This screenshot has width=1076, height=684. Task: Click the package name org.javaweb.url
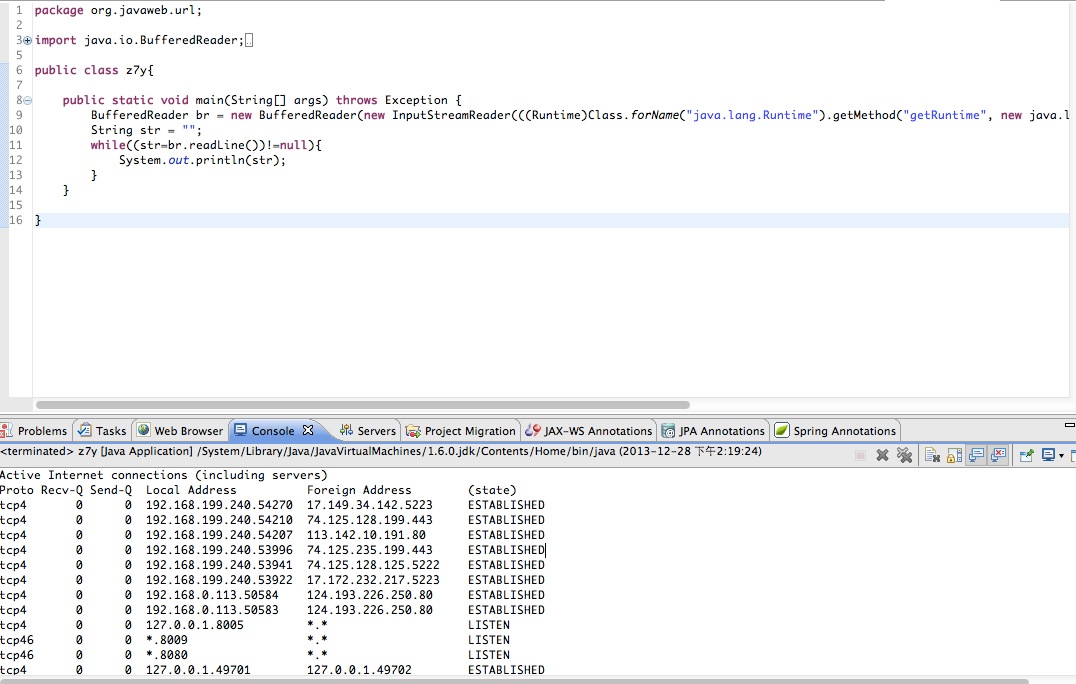pos(143,10)
